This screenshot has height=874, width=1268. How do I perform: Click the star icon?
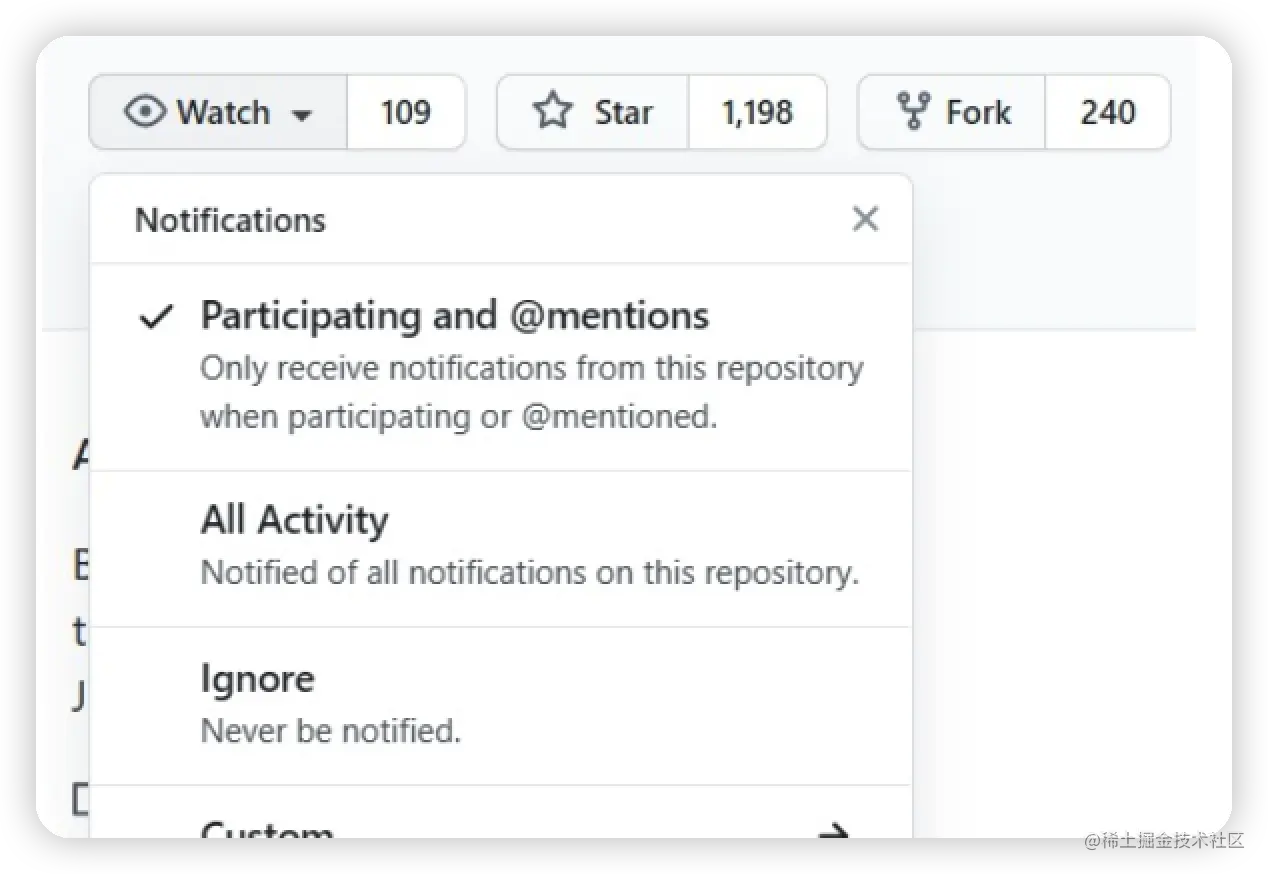(x=552, y=112)
